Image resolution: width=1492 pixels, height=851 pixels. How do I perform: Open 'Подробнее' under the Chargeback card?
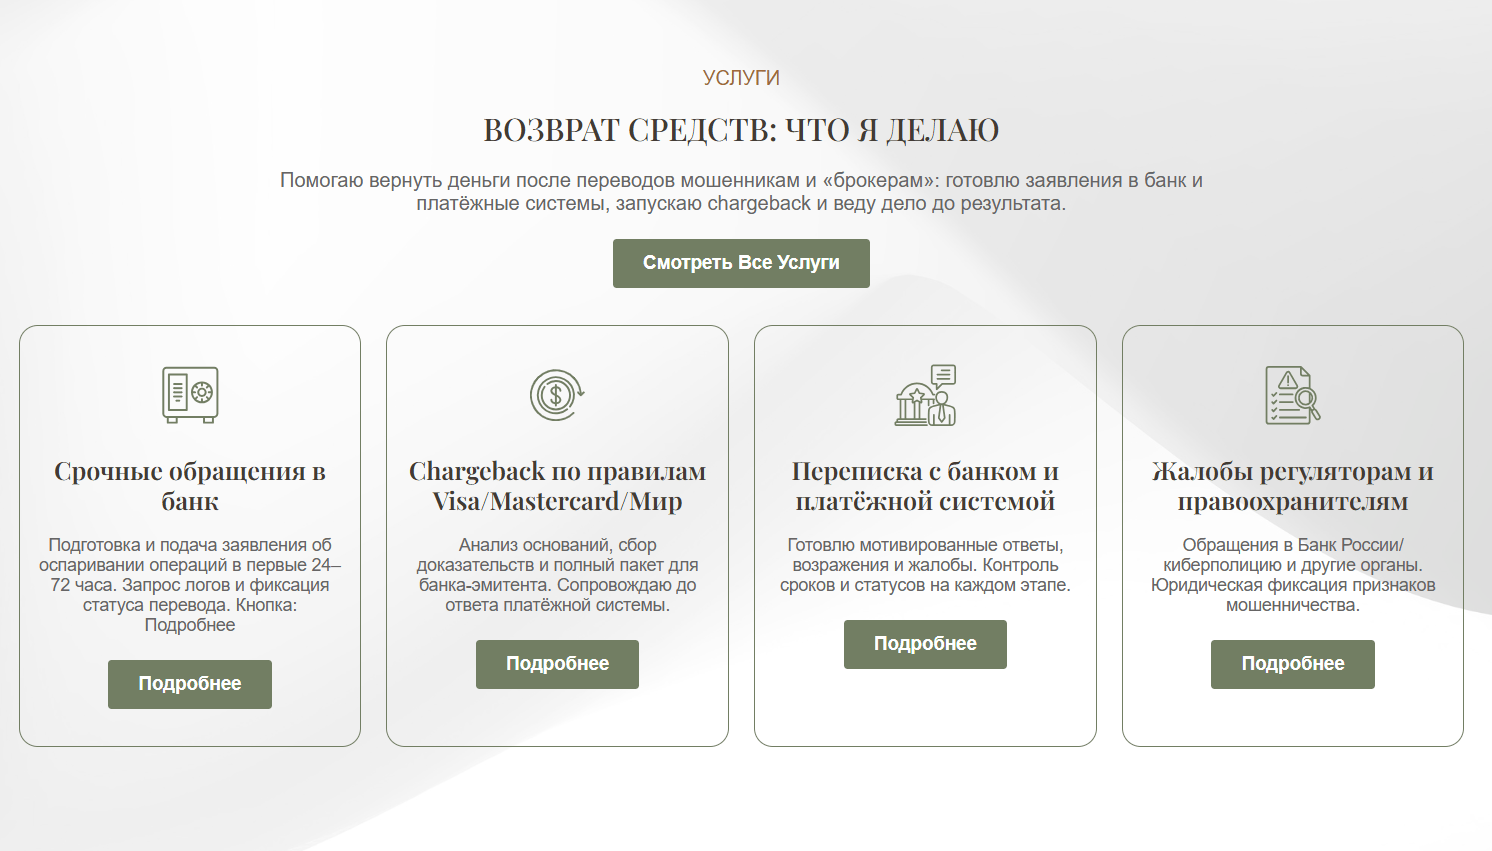(x=557, y=664)
